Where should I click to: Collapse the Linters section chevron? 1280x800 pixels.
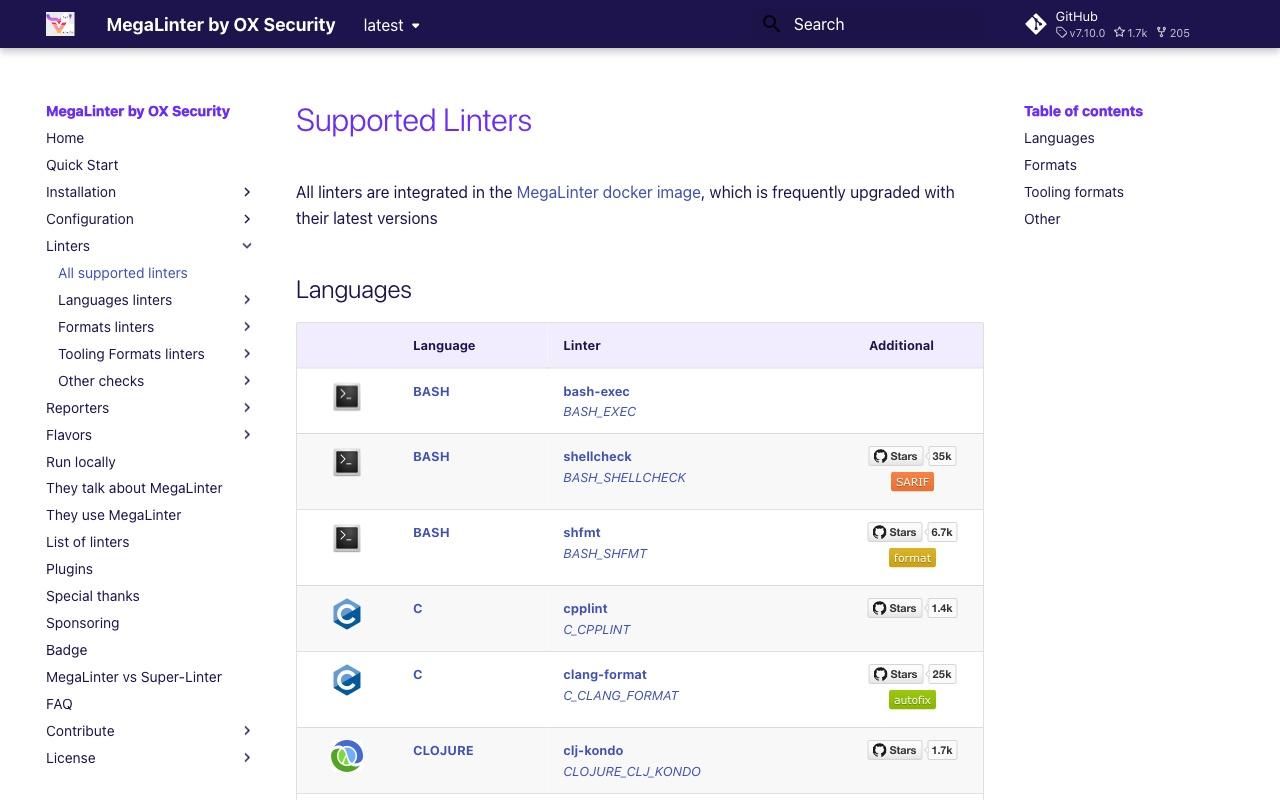coord(247,246)
